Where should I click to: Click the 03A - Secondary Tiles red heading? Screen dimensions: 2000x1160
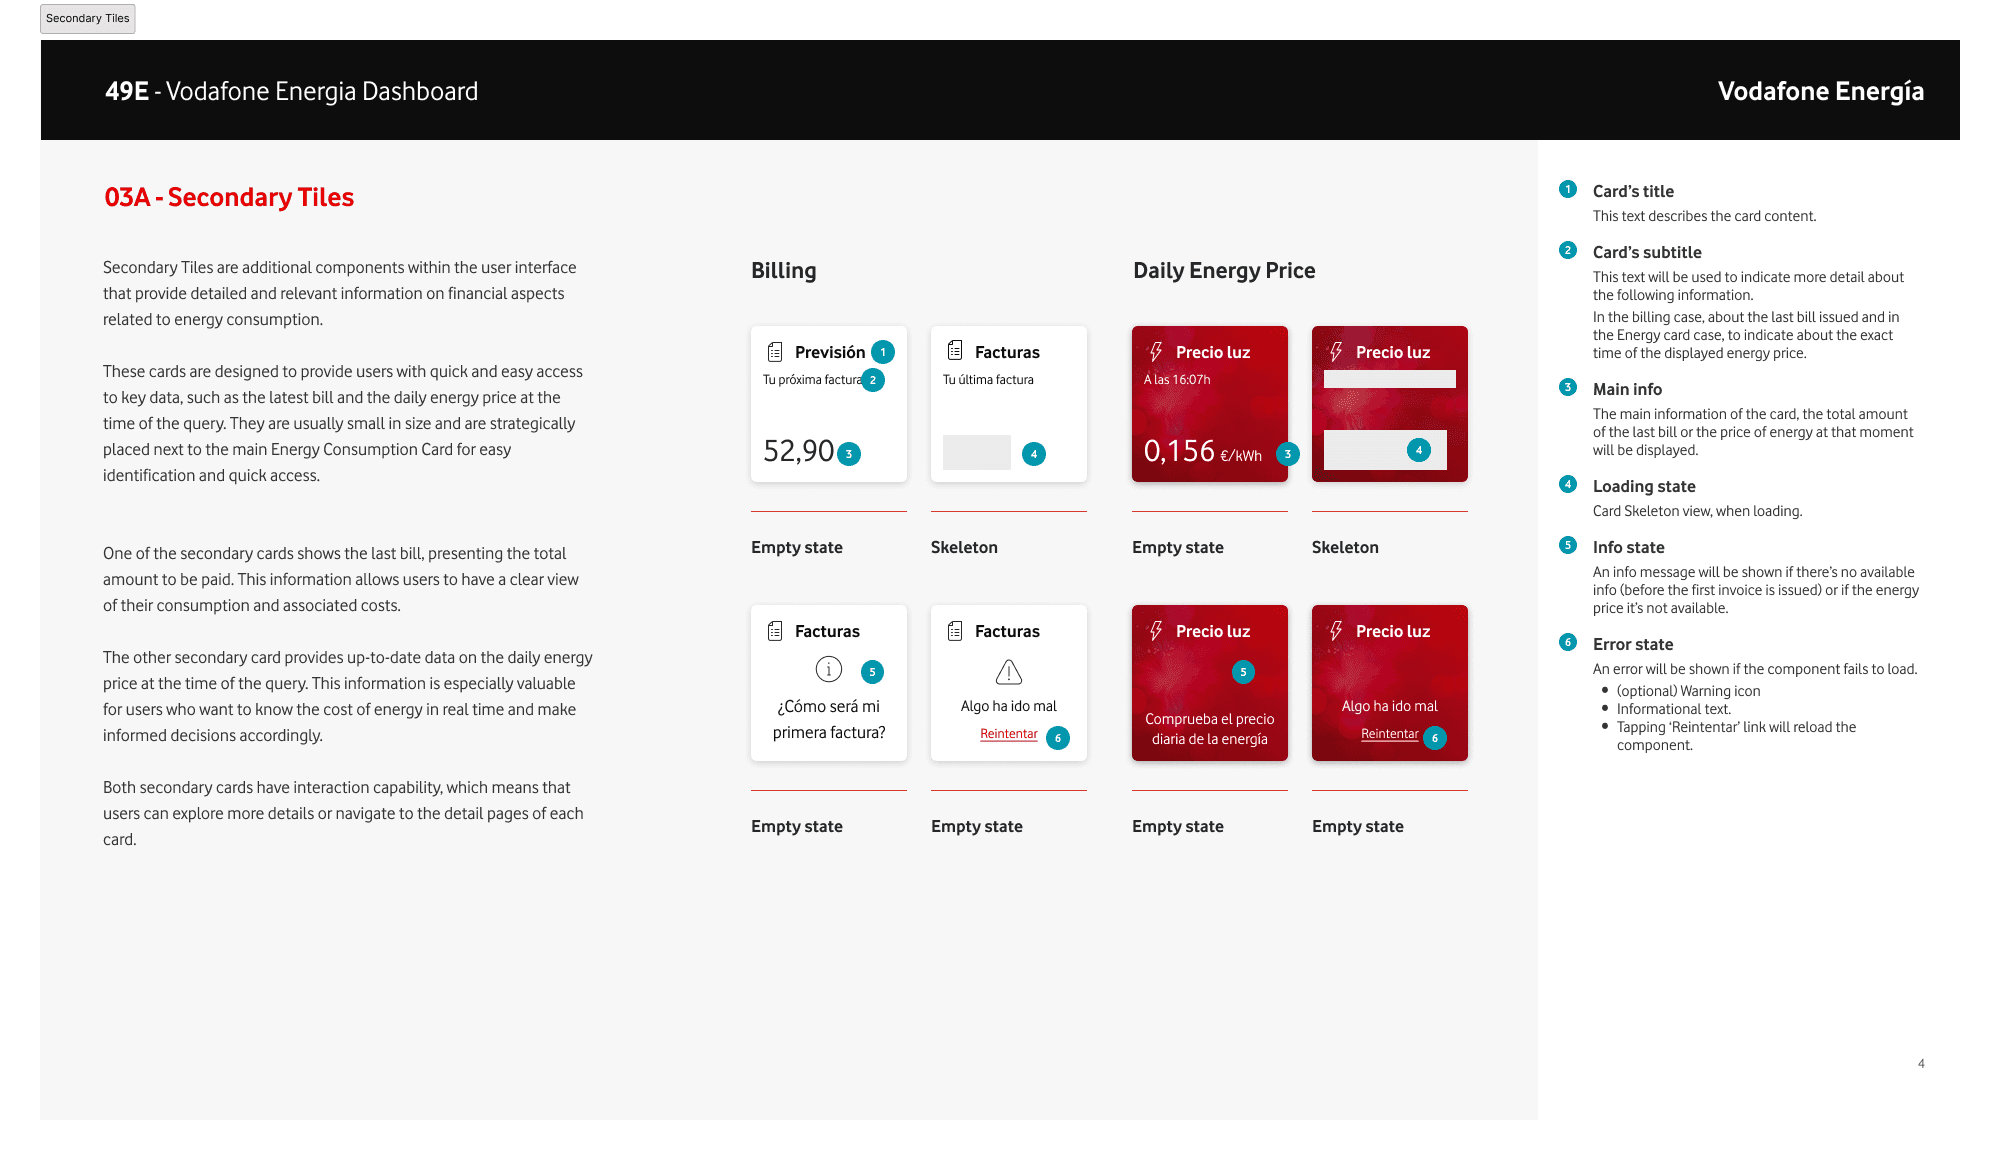click(x=229, y=197)
